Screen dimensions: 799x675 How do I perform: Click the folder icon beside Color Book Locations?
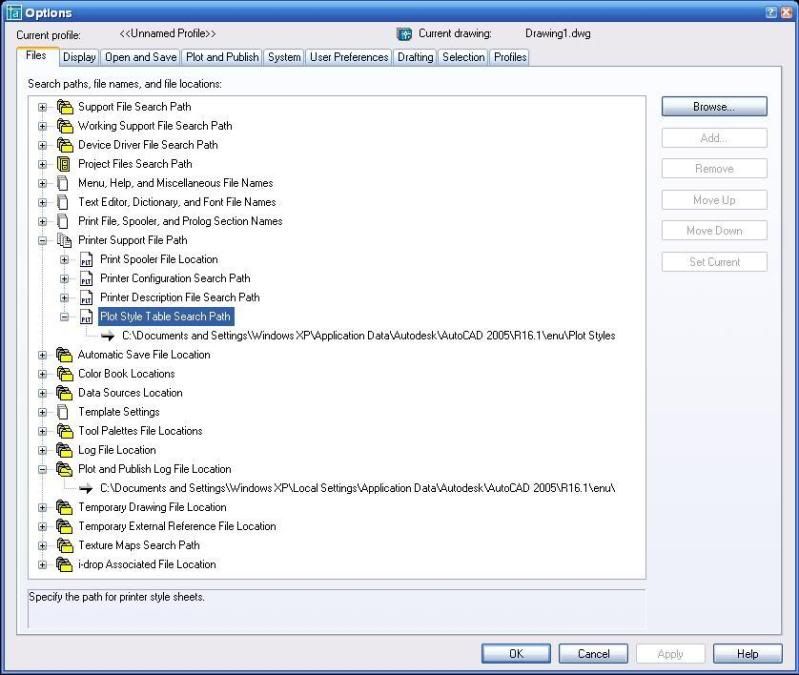(x=65, y=374)
